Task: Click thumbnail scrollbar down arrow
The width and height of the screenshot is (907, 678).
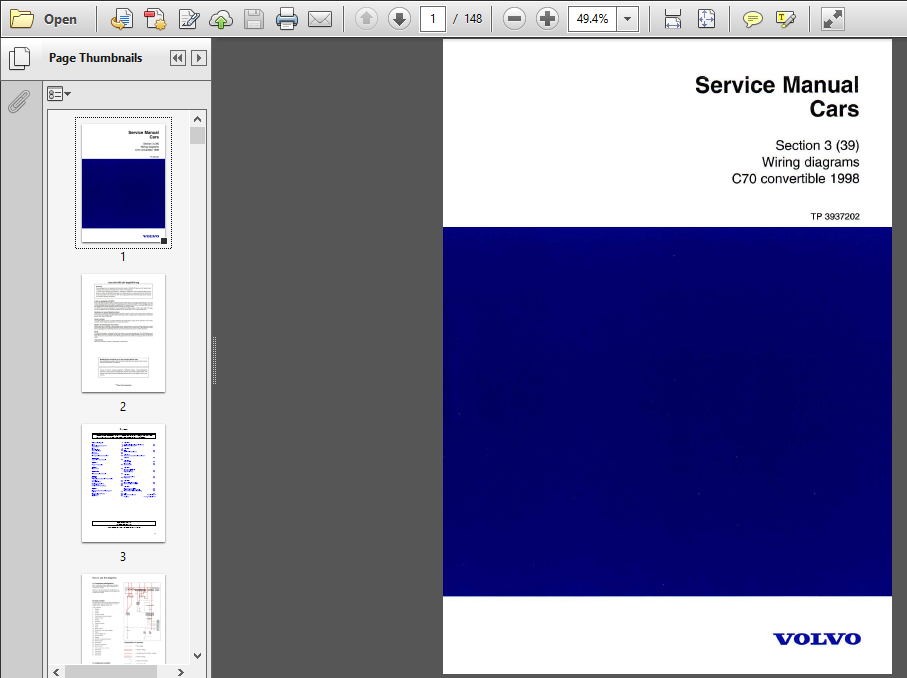Action: [x=197, y=656]
